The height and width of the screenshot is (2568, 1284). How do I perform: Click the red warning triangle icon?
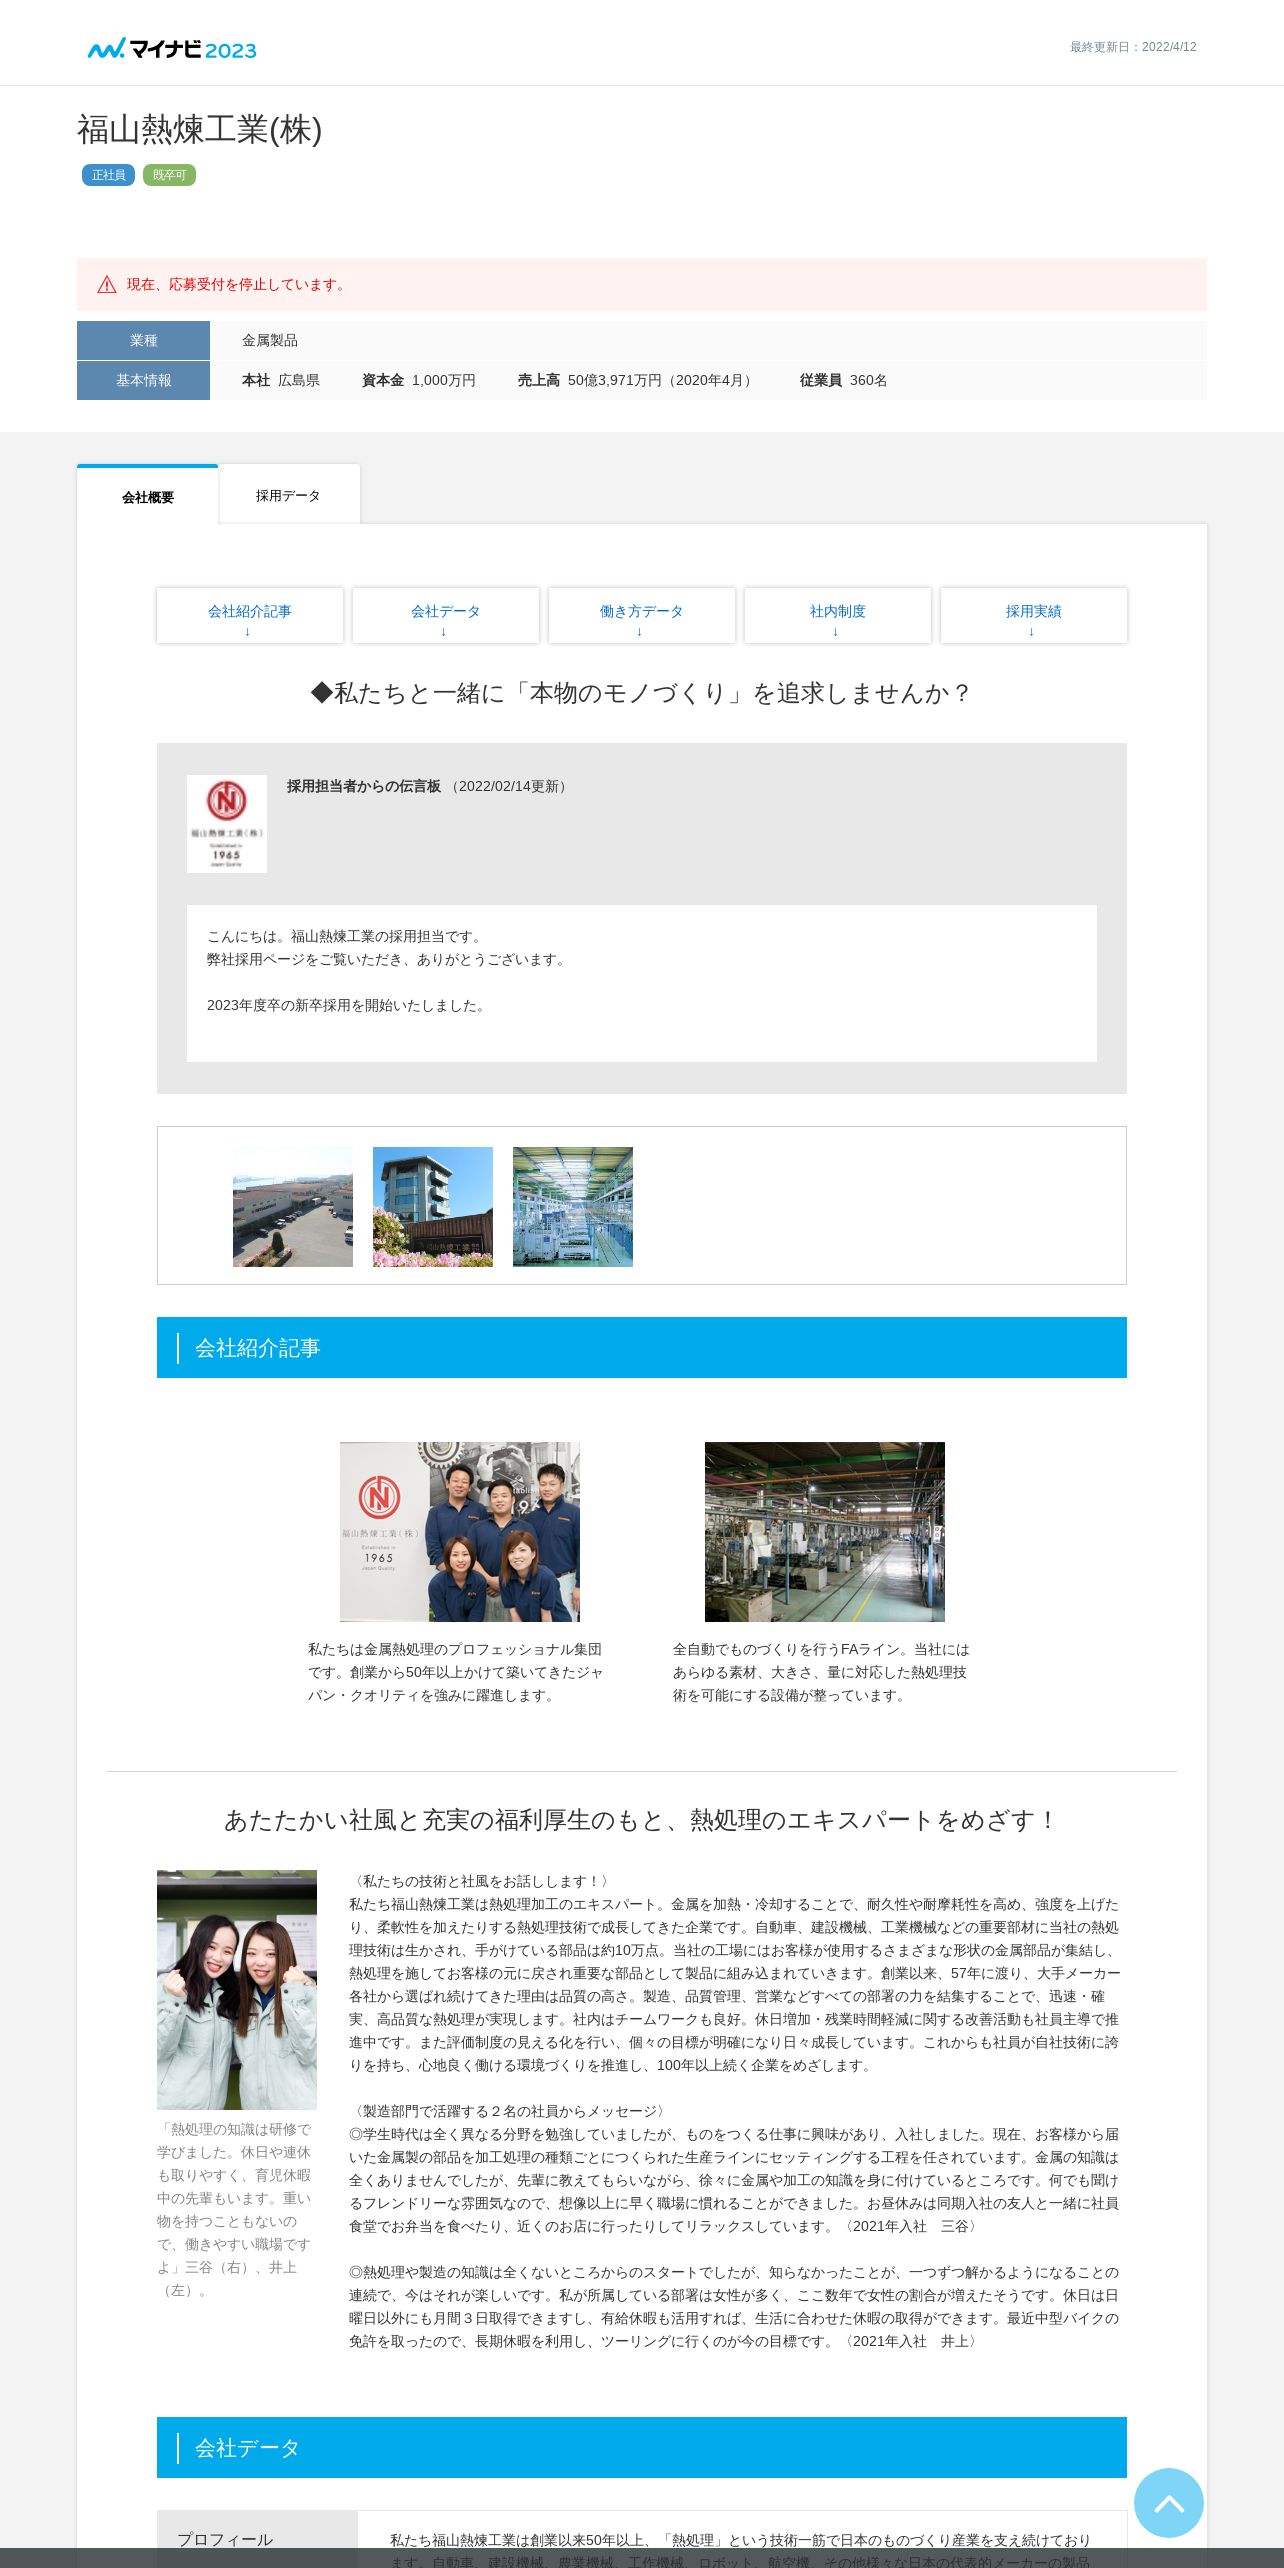pos(107,285)
